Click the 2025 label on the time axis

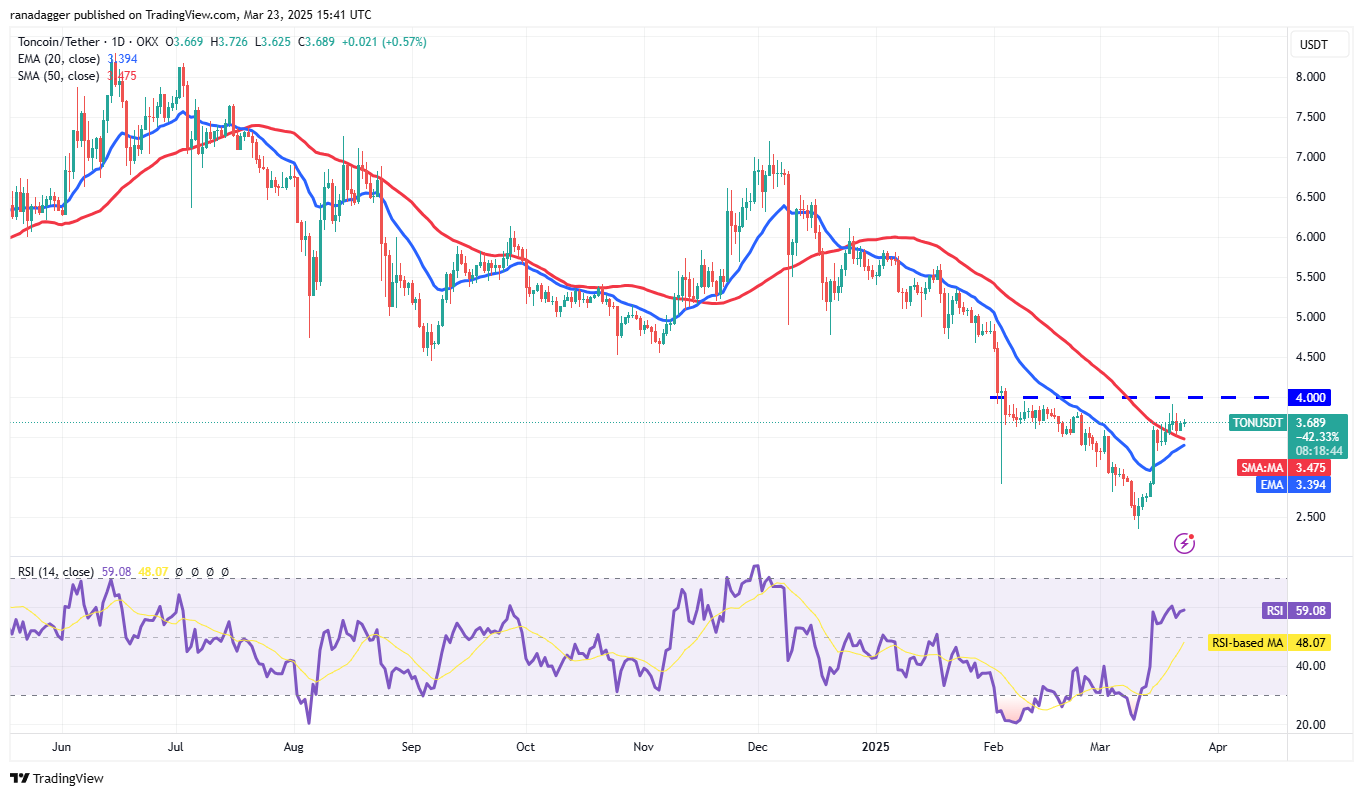876,746
